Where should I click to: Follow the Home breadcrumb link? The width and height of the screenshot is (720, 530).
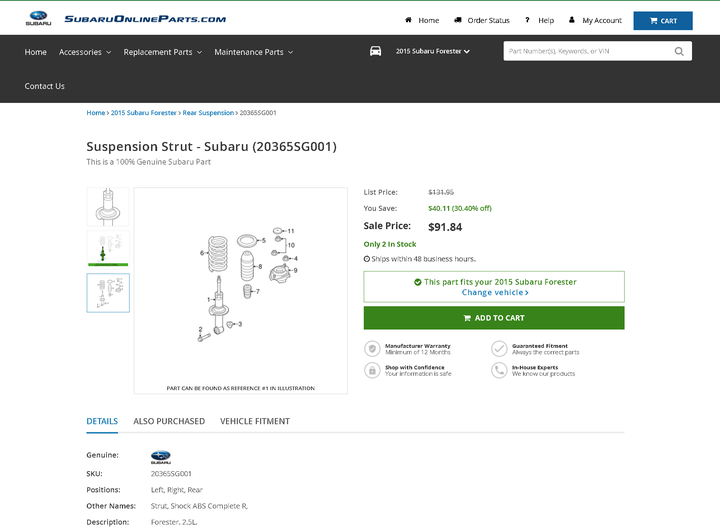tap(96, 113)
